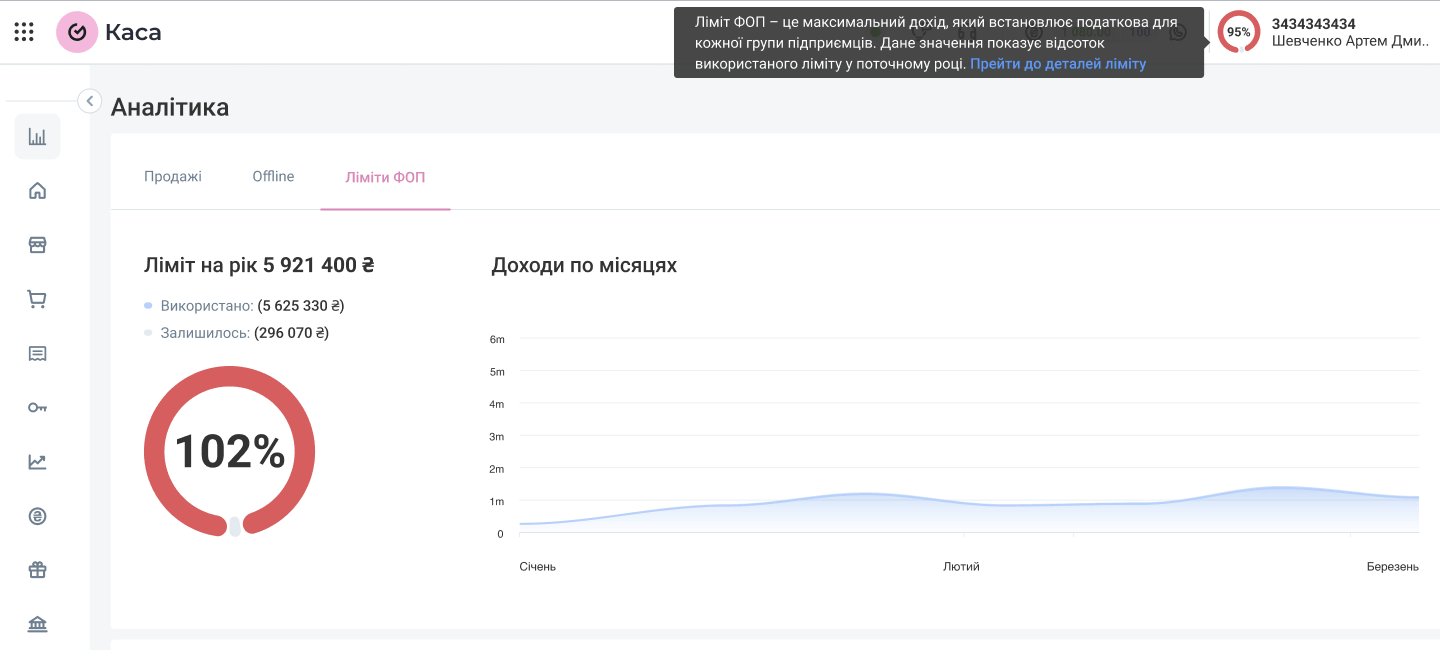Go to the home sidebar icon
This screenshot has width=1440, height=650.
point(37,191)
